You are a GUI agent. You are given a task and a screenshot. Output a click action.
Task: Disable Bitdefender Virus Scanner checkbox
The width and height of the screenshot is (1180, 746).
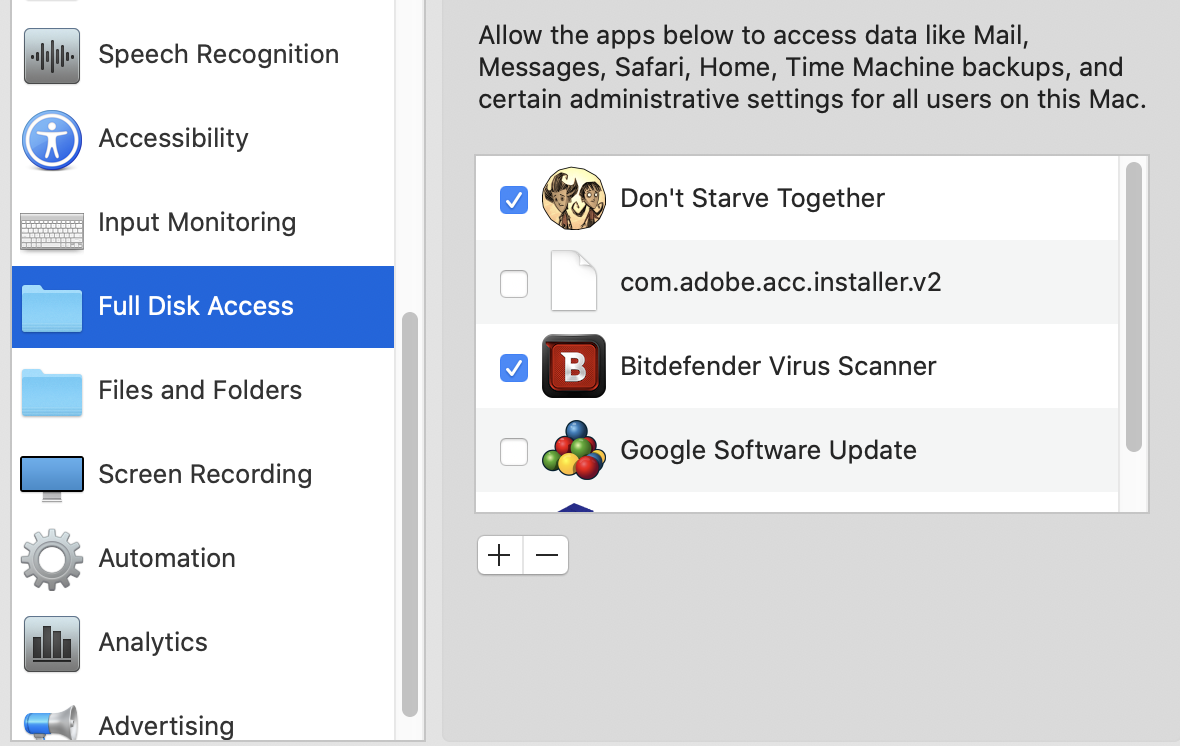tap(514, 368)
